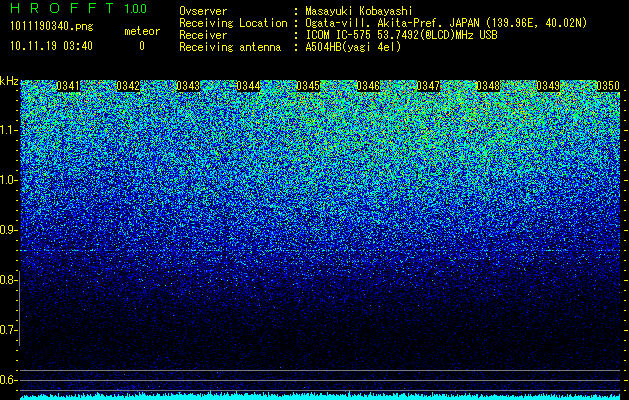The width and height of the screenshot is (629, 400).
Task: Click the 0.9 frequency axis label
Action: [x=8, y=230]
